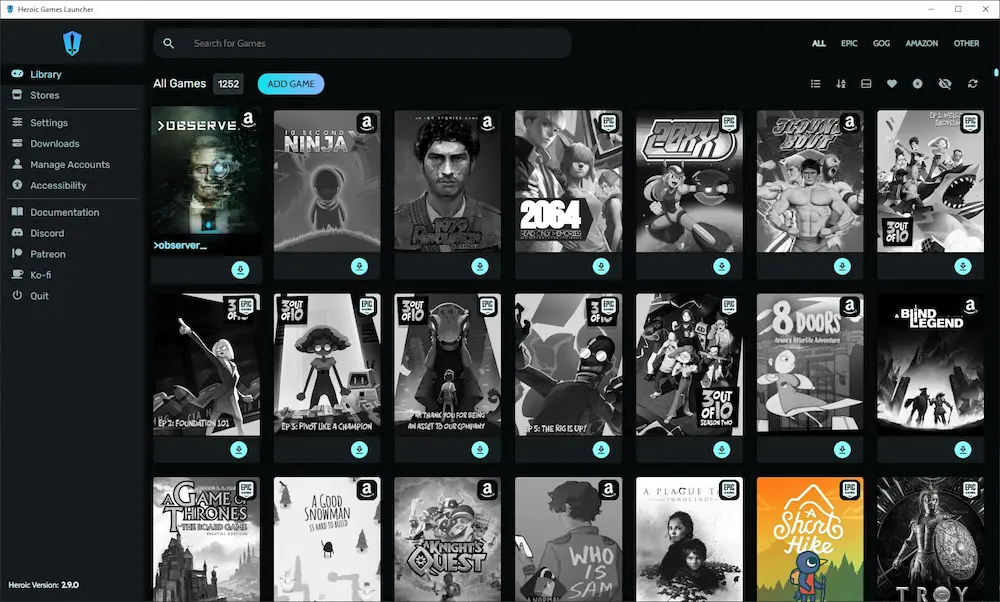This screenshot has height=602, width=1000.
Task: Switch library to list view
Action: coord(816,84)
